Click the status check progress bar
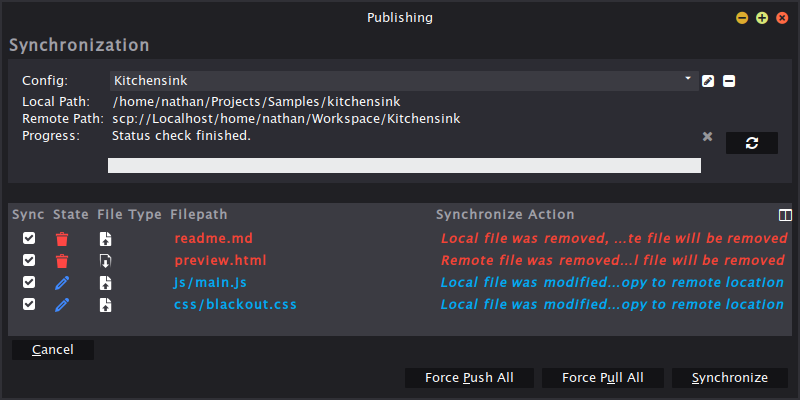Image resolution: width=800 pixels, height=400 pixels. [x=404, y=165]
